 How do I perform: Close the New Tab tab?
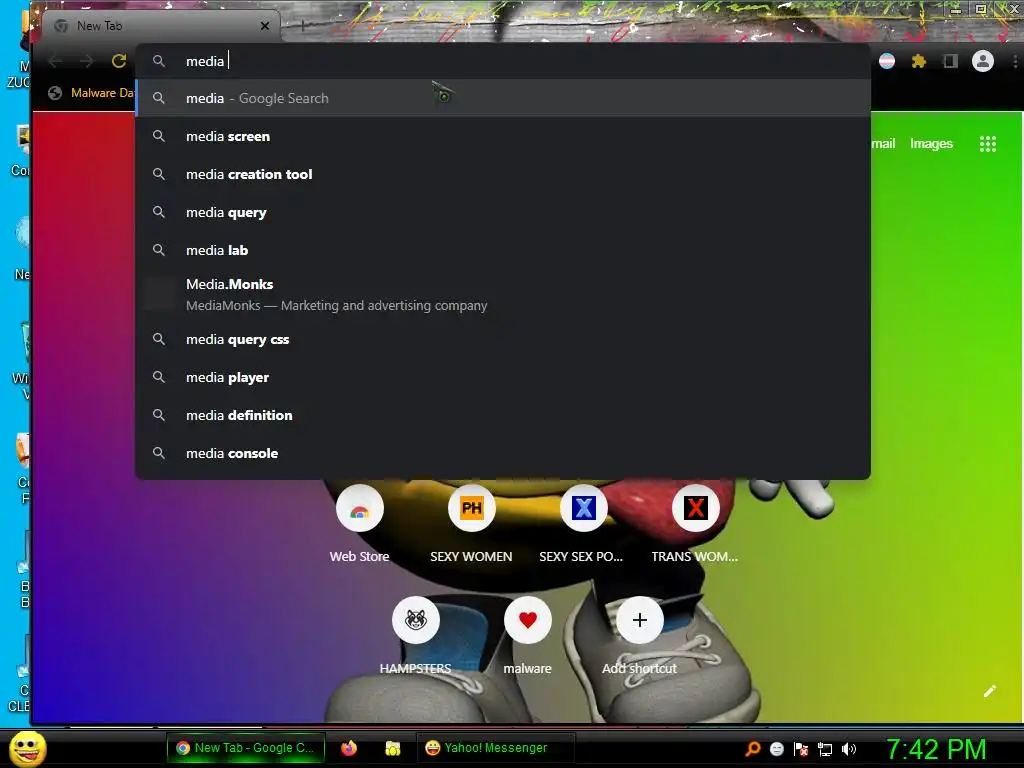pos(264,26)
